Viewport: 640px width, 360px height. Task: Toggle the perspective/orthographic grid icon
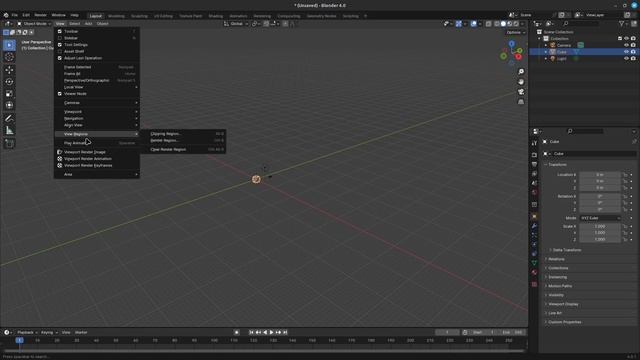click(x=521, y=102)
